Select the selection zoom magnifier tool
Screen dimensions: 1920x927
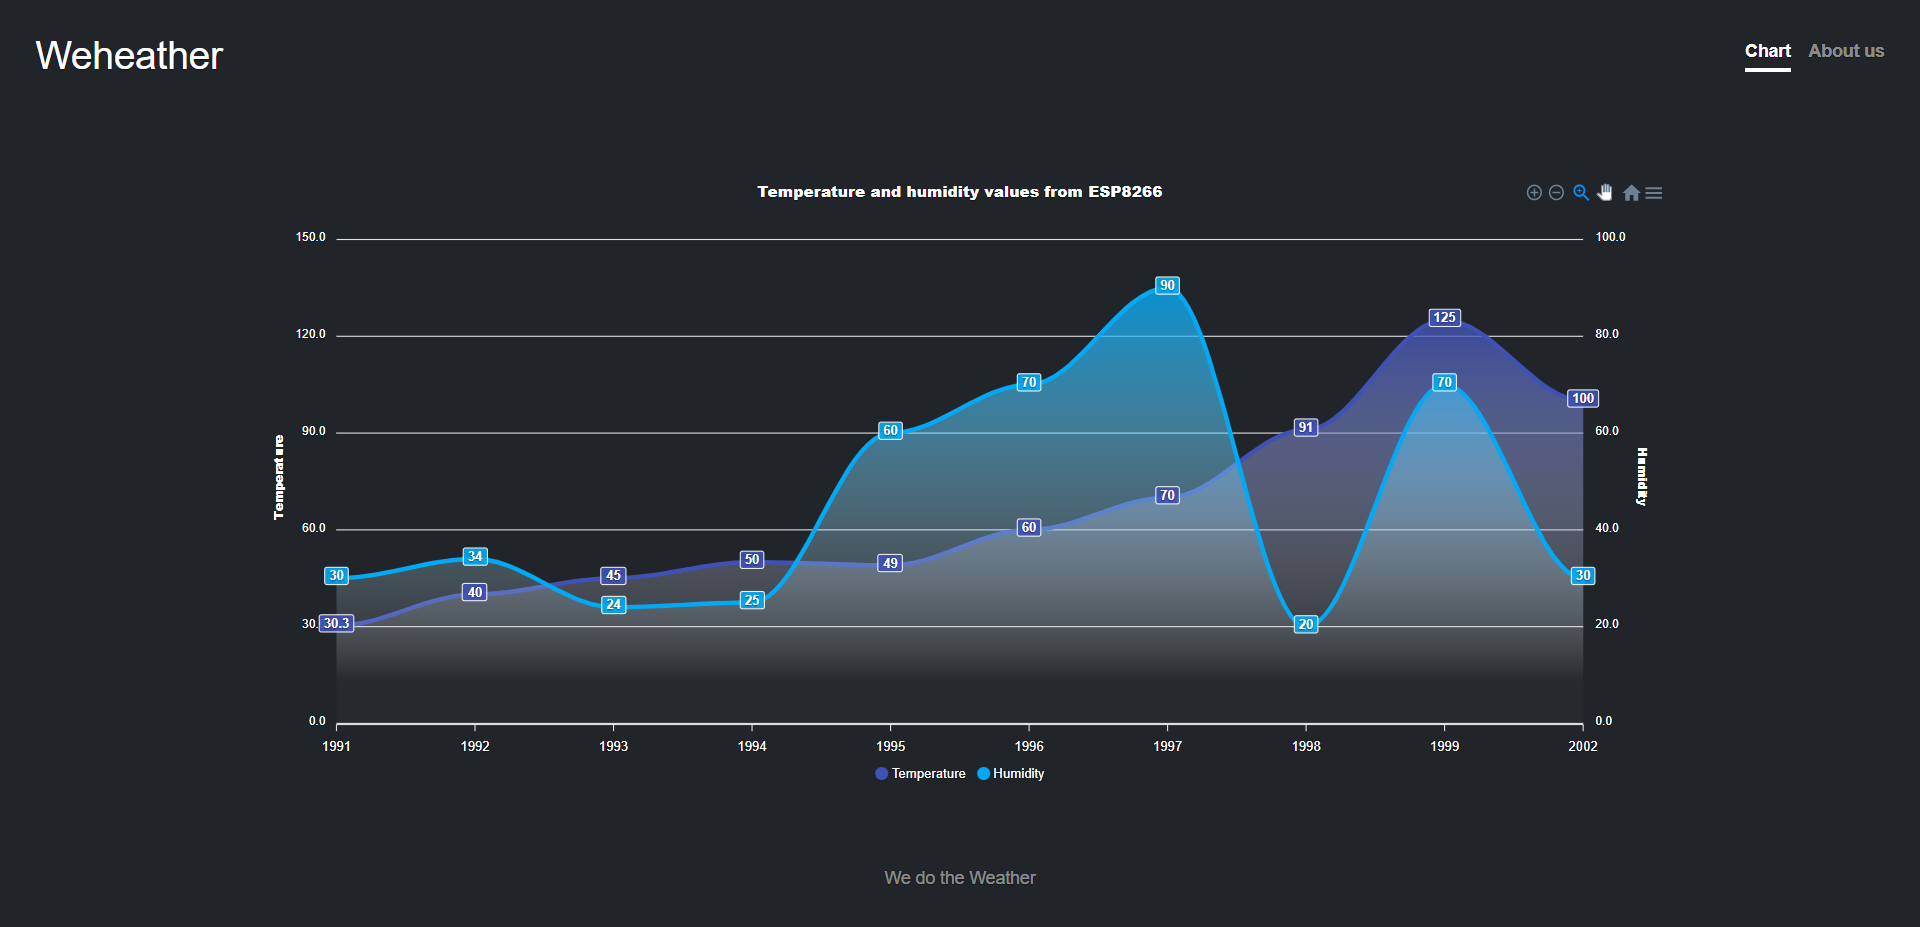1581,193
